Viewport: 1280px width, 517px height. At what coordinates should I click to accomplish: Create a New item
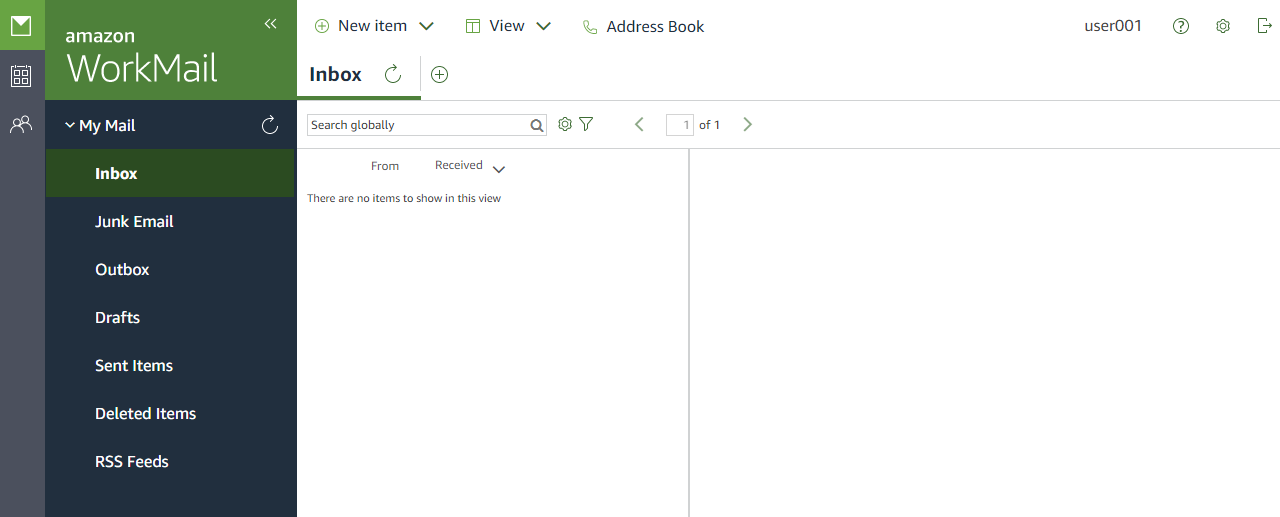tap(361, 26)
